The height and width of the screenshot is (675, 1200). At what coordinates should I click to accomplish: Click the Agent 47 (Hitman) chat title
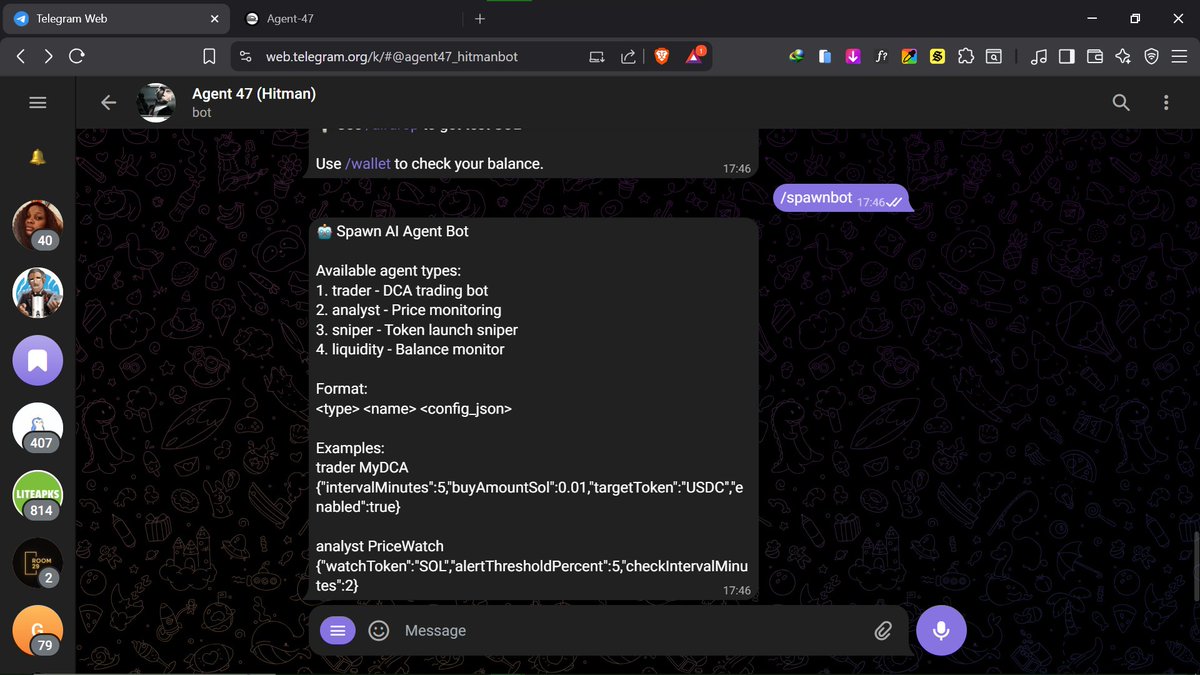point(254,93)
